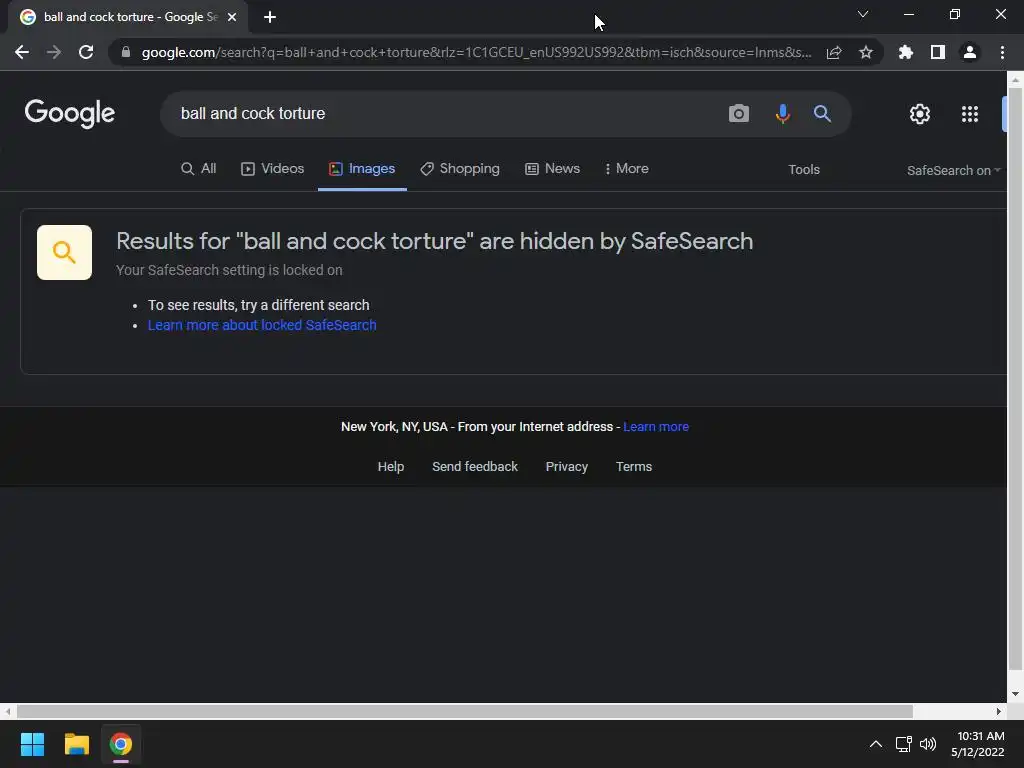View site information via padlock icon
The image size is (1024, 768).
tap(126, 52)
